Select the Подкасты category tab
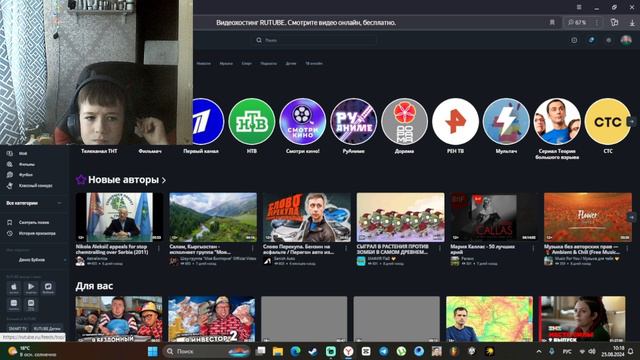Screen dimensions: 640x360 pos(268,63)
